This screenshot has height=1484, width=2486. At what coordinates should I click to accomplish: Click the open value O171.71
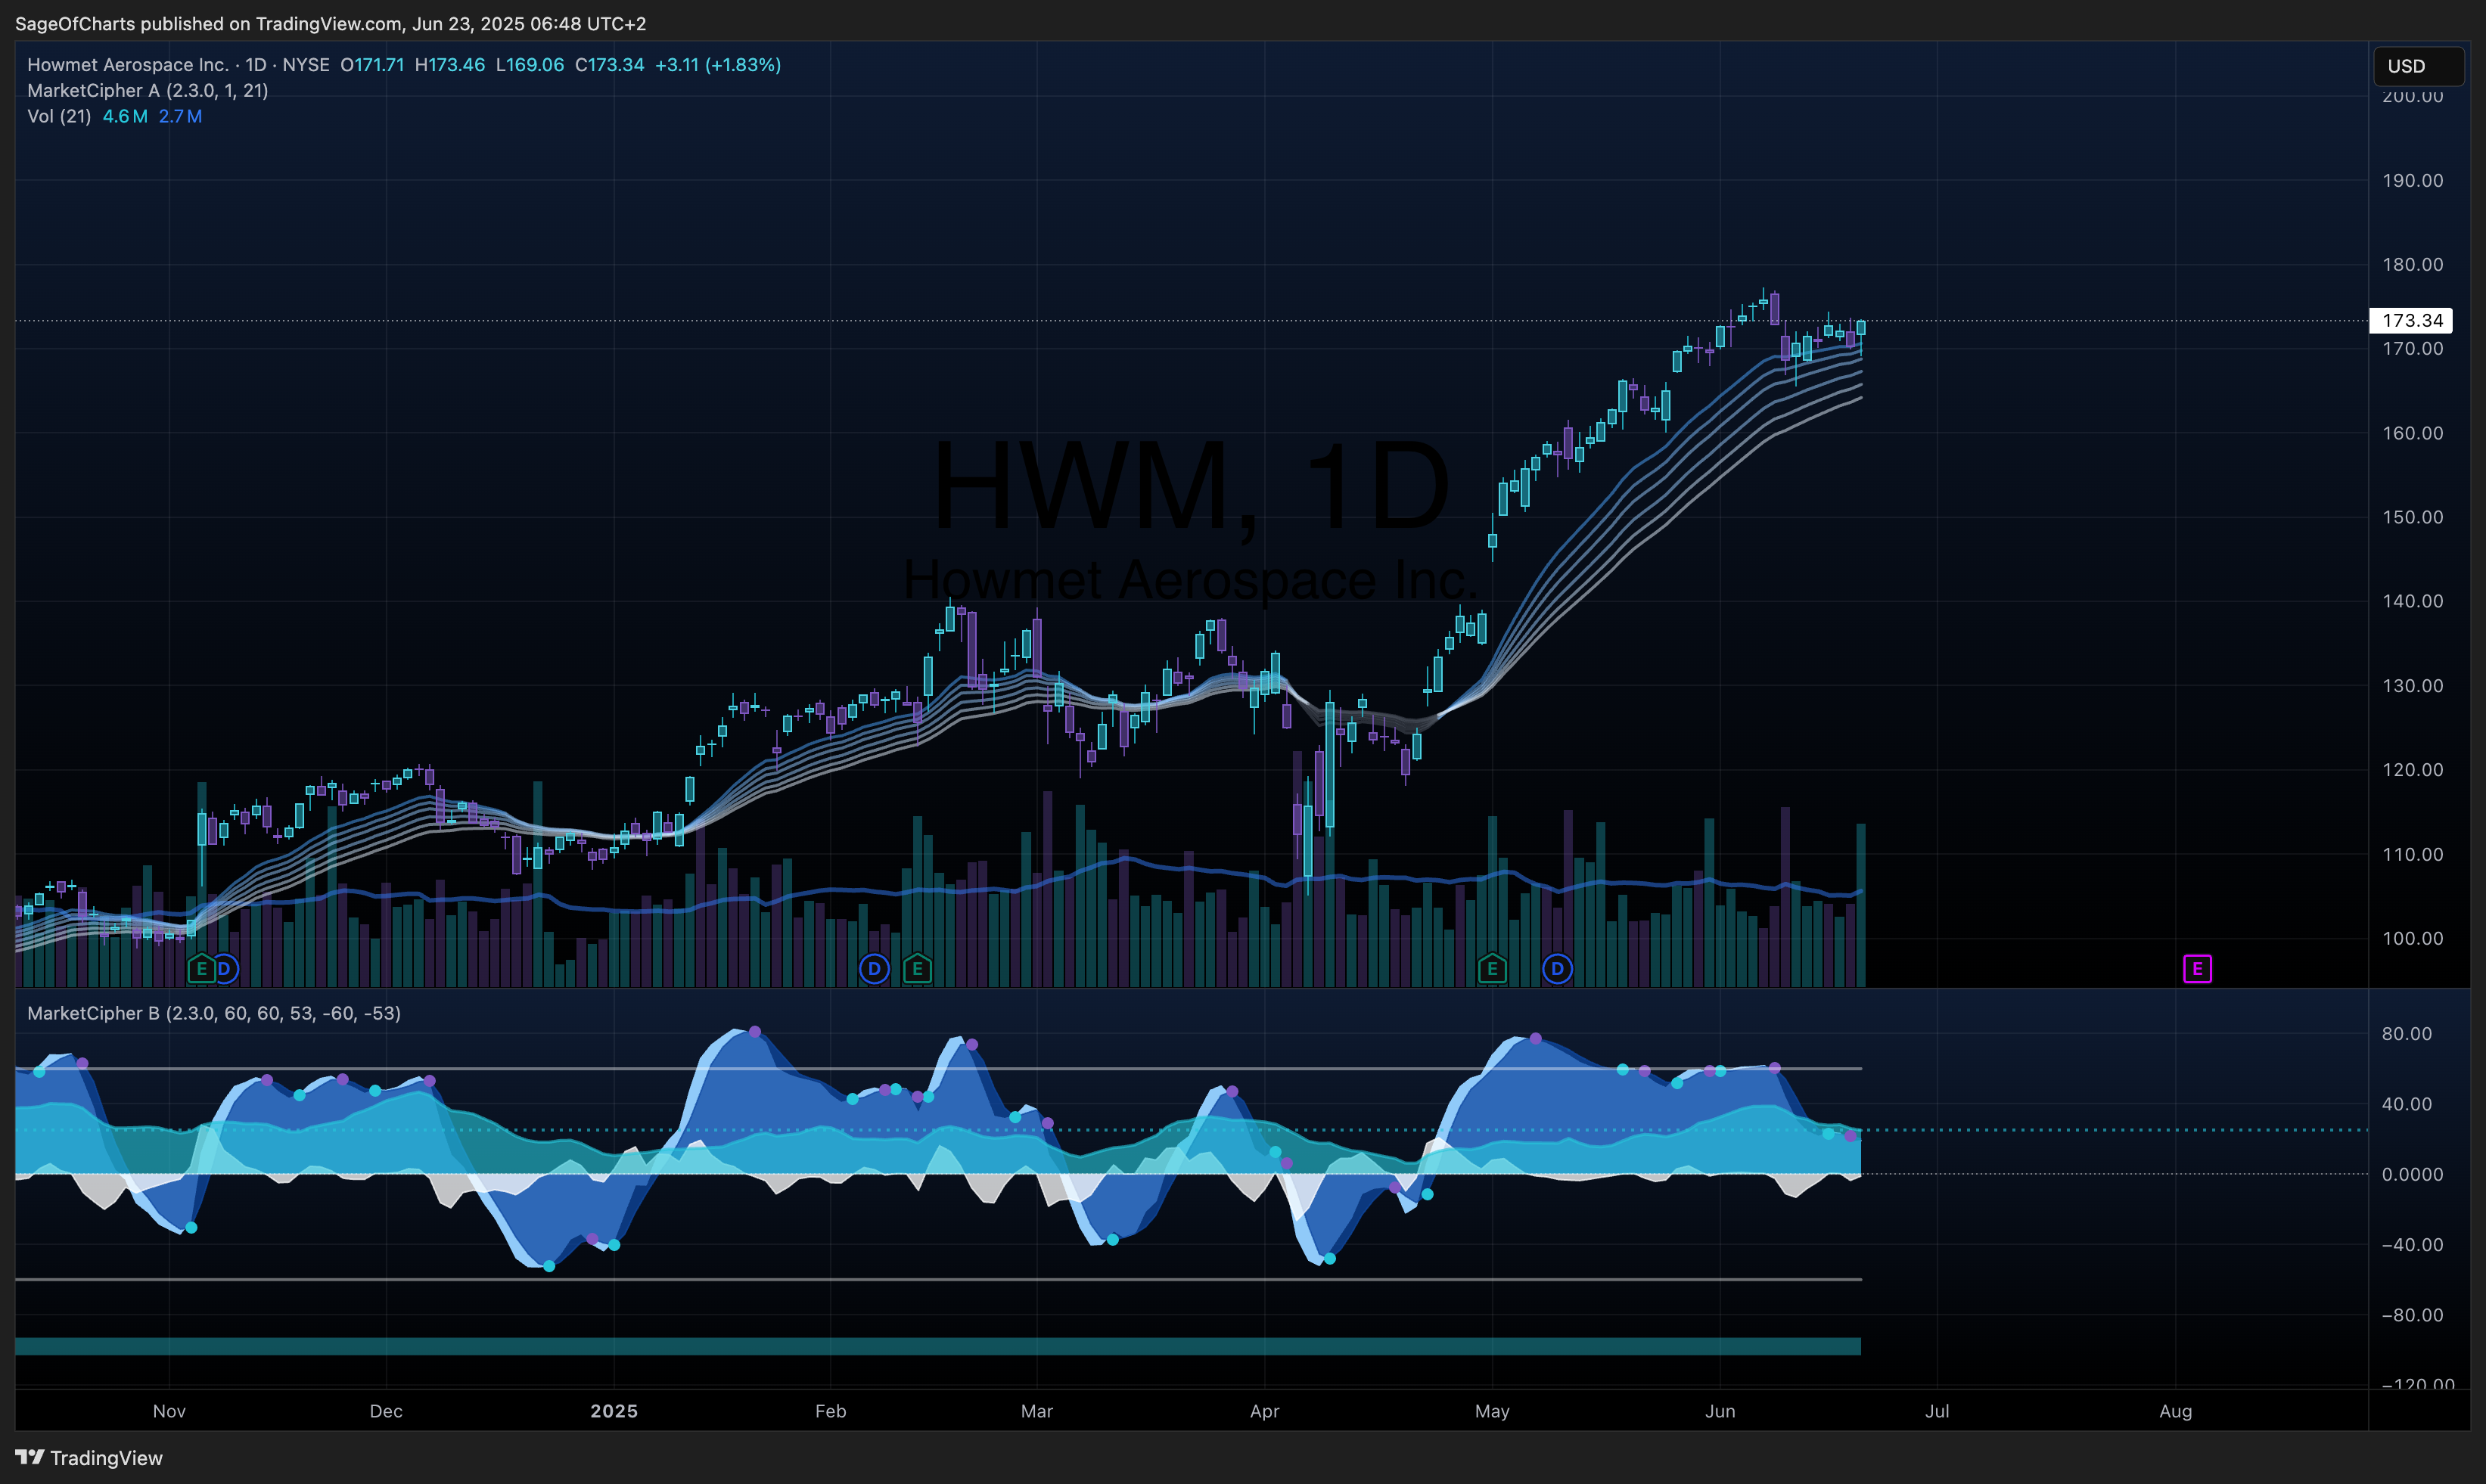coord(372,65)
